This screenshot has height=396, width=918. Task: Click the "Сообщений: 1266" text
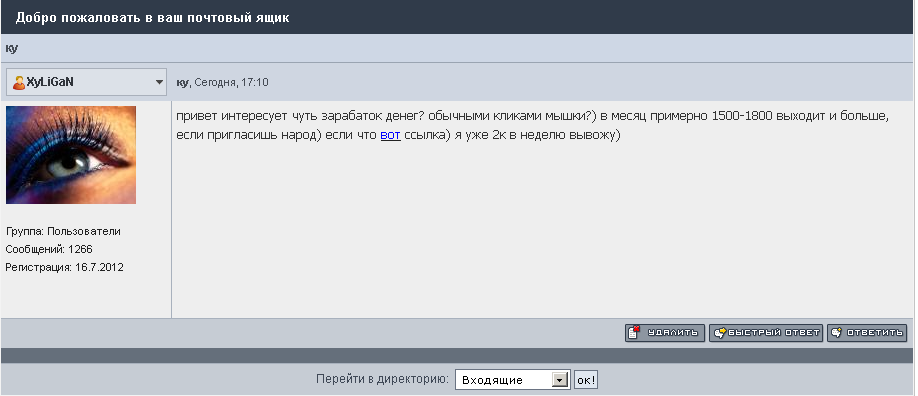(49, 249)
